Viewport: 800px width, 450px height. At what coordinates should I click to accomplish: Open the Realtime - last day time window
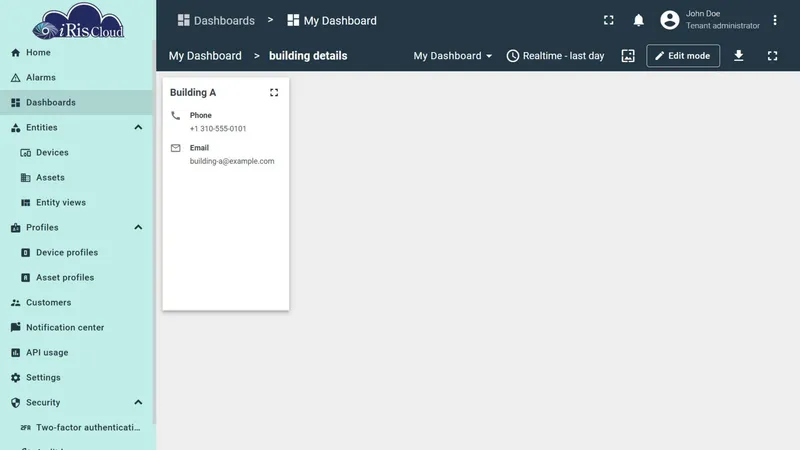[x=555, y=56]
